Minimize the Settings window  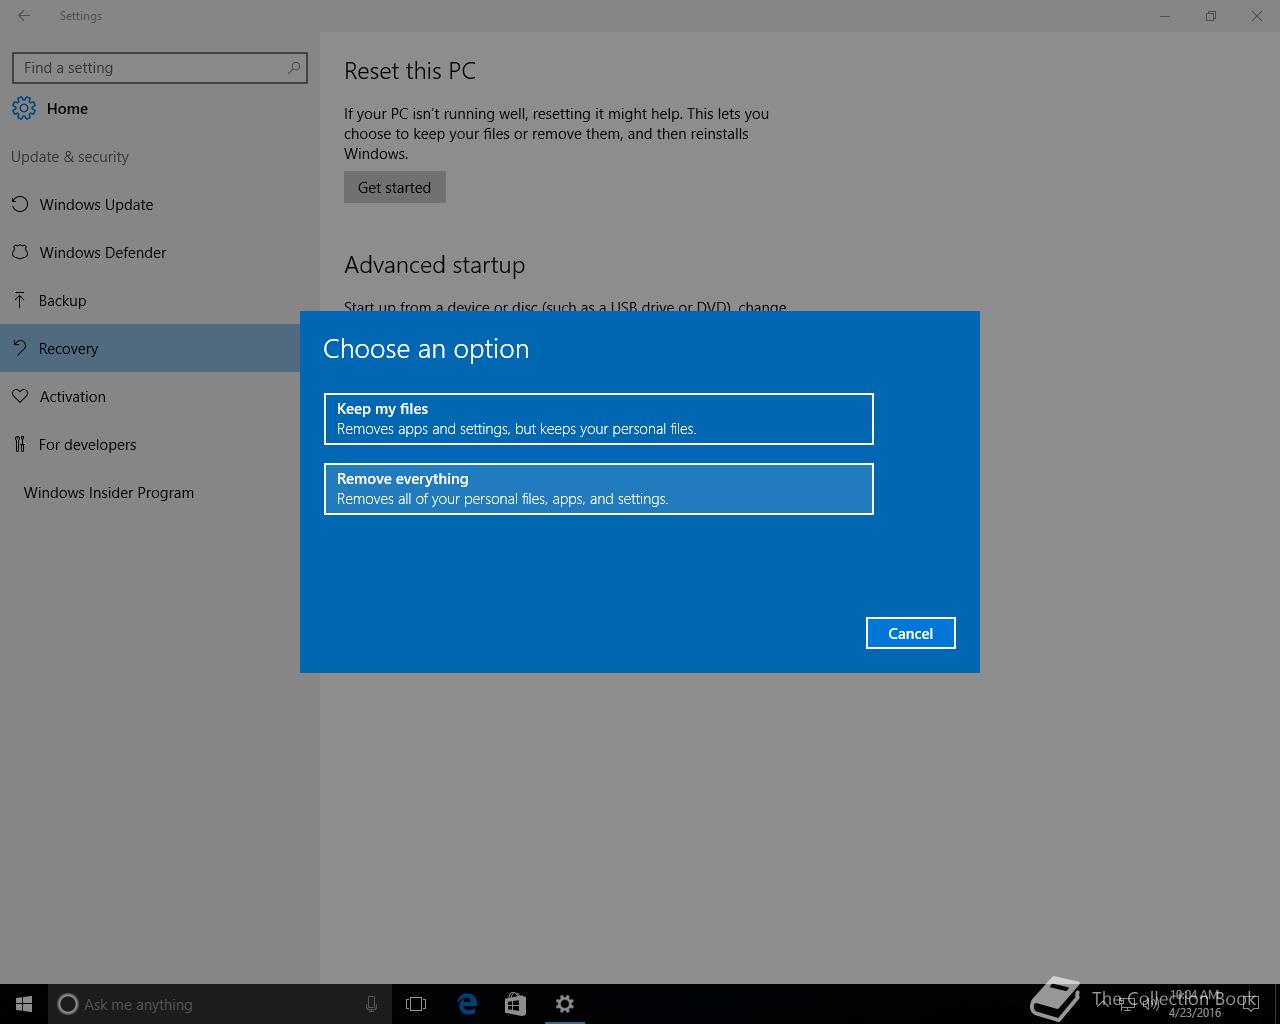coord(1165,16)
